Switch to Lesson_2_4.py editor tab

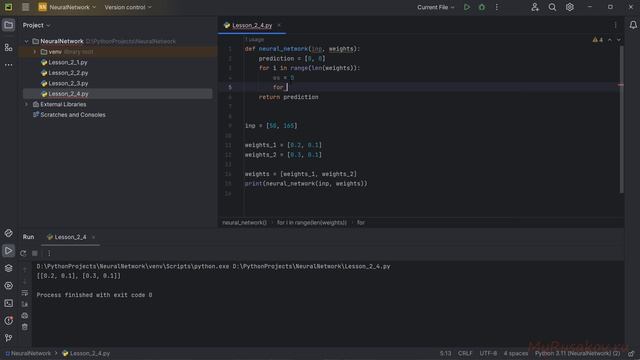[252, 25]
